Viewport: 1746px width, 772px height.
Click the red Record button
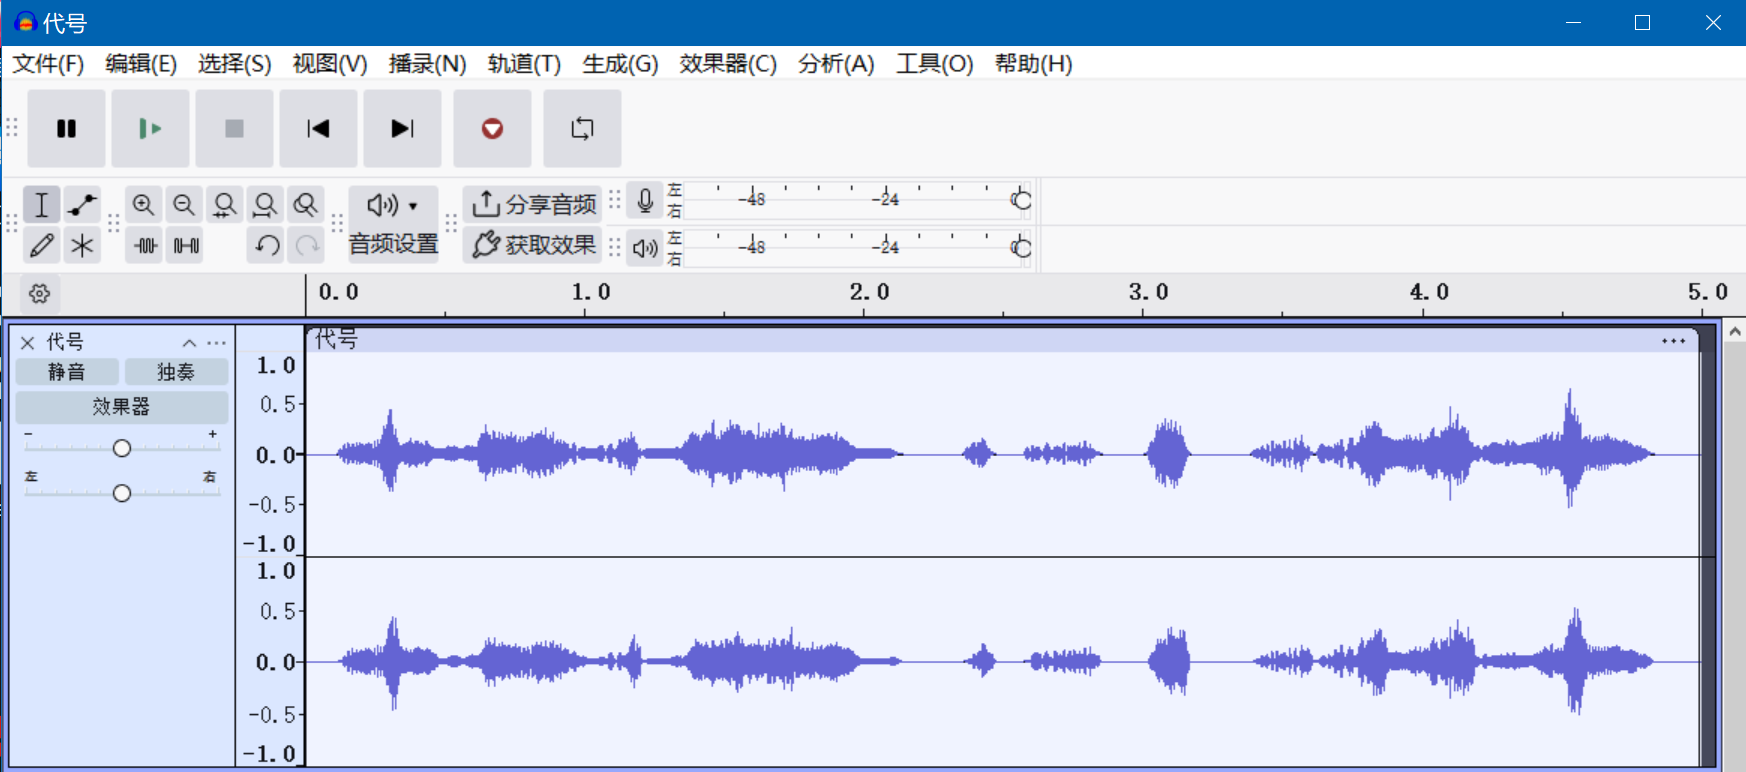[x=492, y=128]
